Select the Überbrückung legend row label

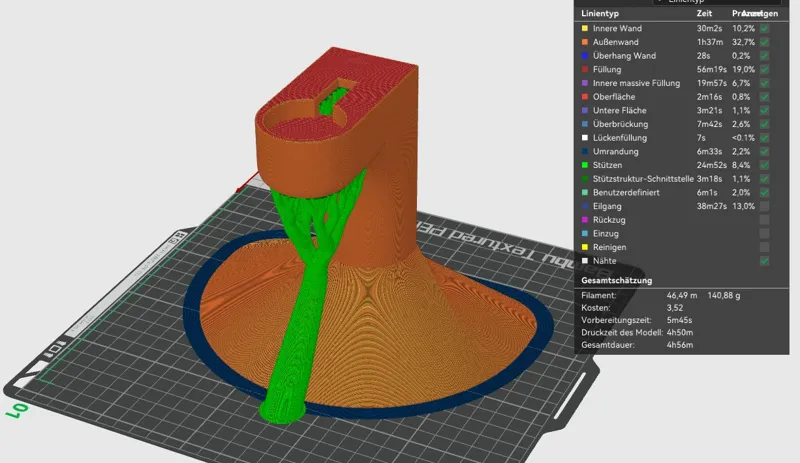620,124
